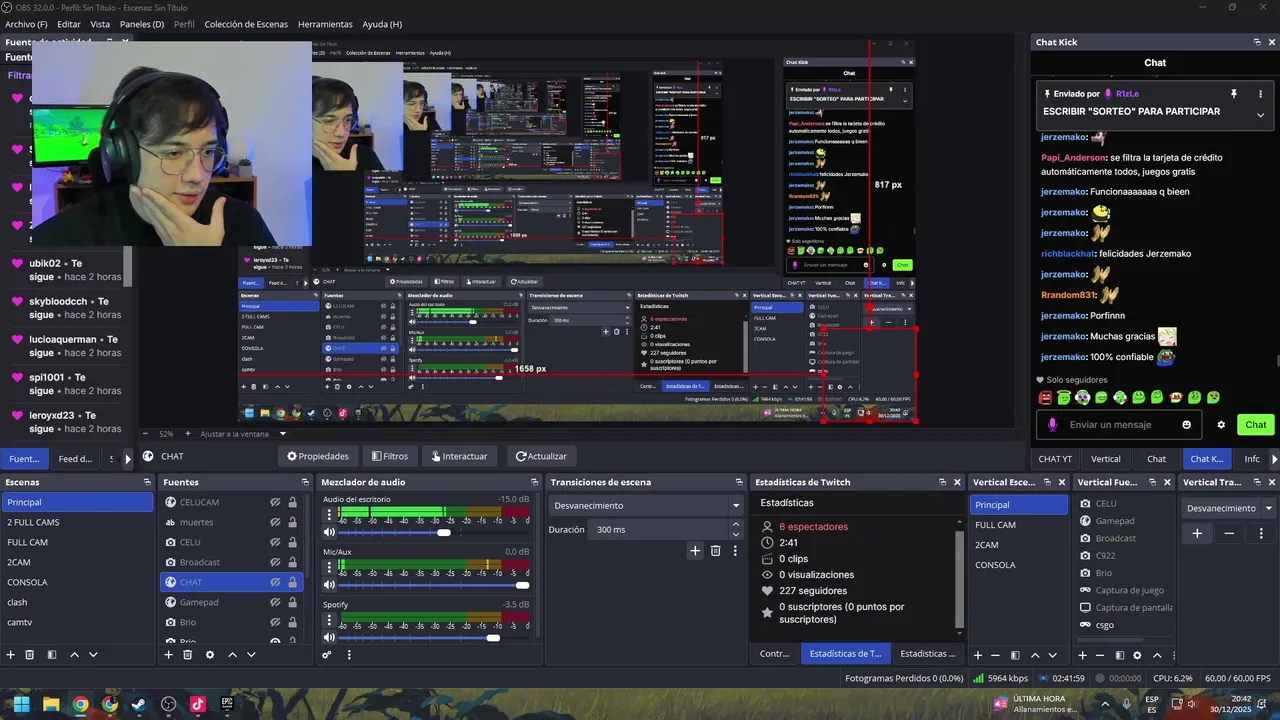The width and height of the screenshot is (1280, 720).
Task: Open transition properties three-dot icon
Action: coord(735,550)
